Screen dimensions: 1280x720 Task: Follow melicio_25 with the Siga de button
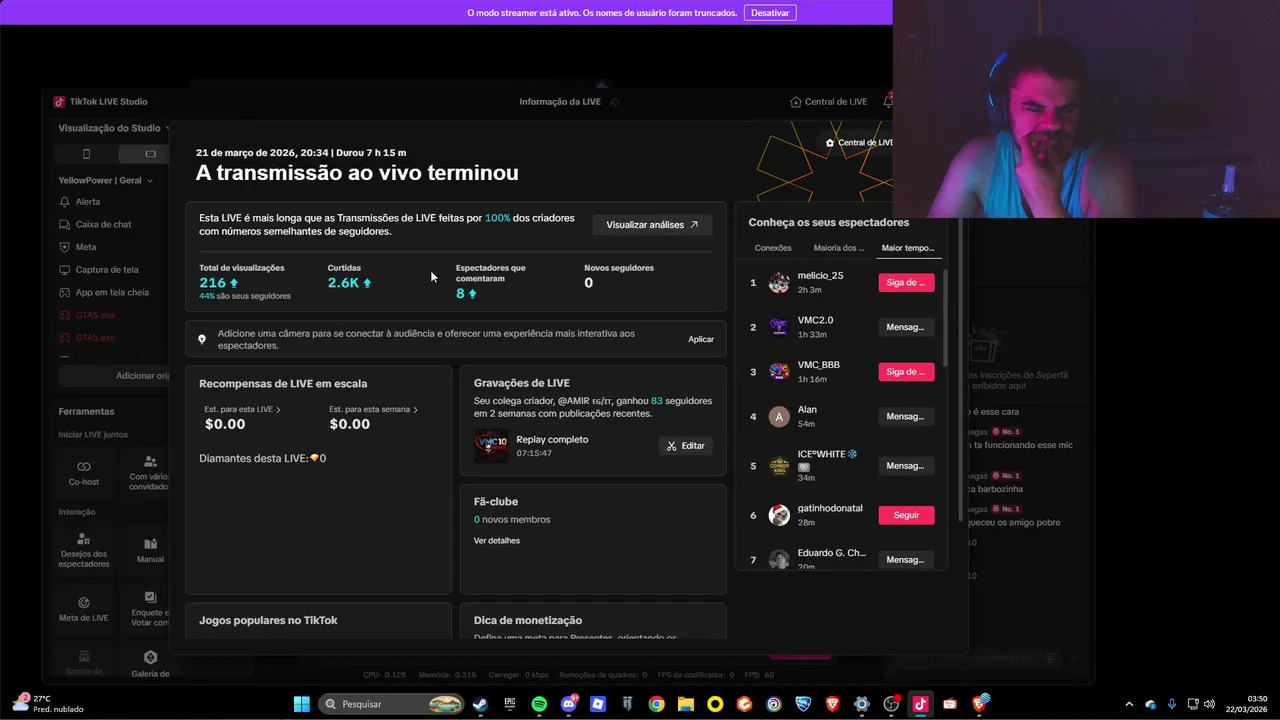(906, 283)
